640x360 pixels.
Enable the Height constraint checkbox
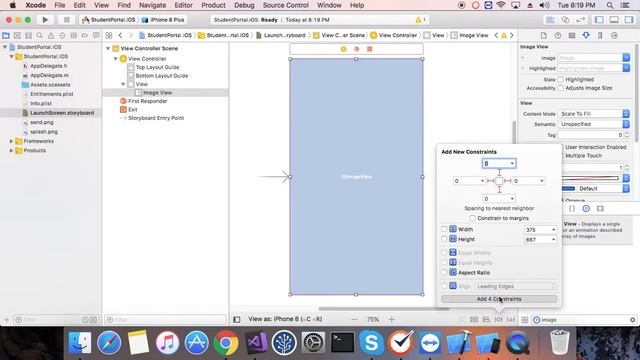click(444, 239)
